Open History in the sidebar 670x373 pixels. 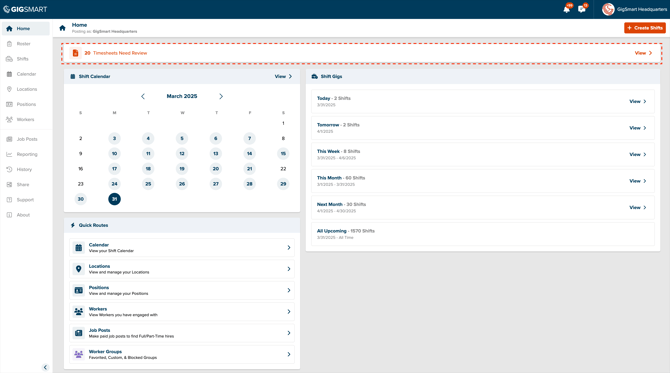26,169
